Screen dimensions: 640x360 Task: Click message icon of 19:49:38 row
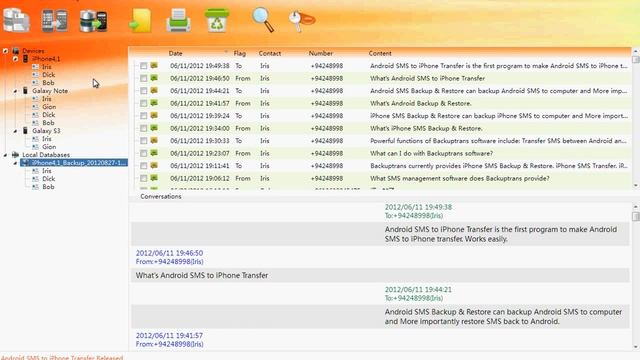[154, 65]
